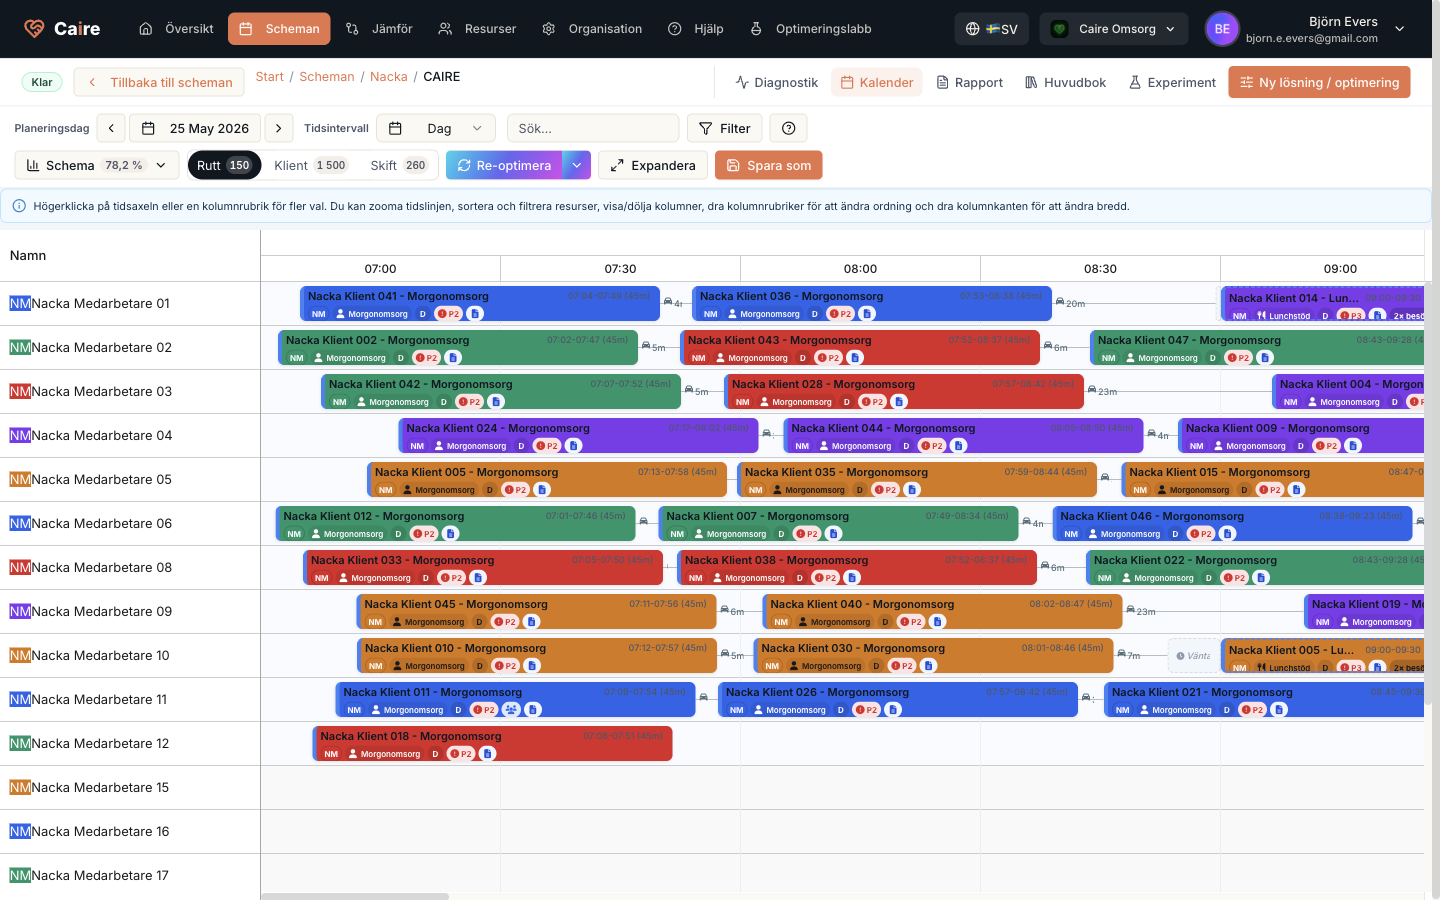Click the document icon on Klient 041
This screenshot has height=900, width=1440.
(x=476, y=314)
